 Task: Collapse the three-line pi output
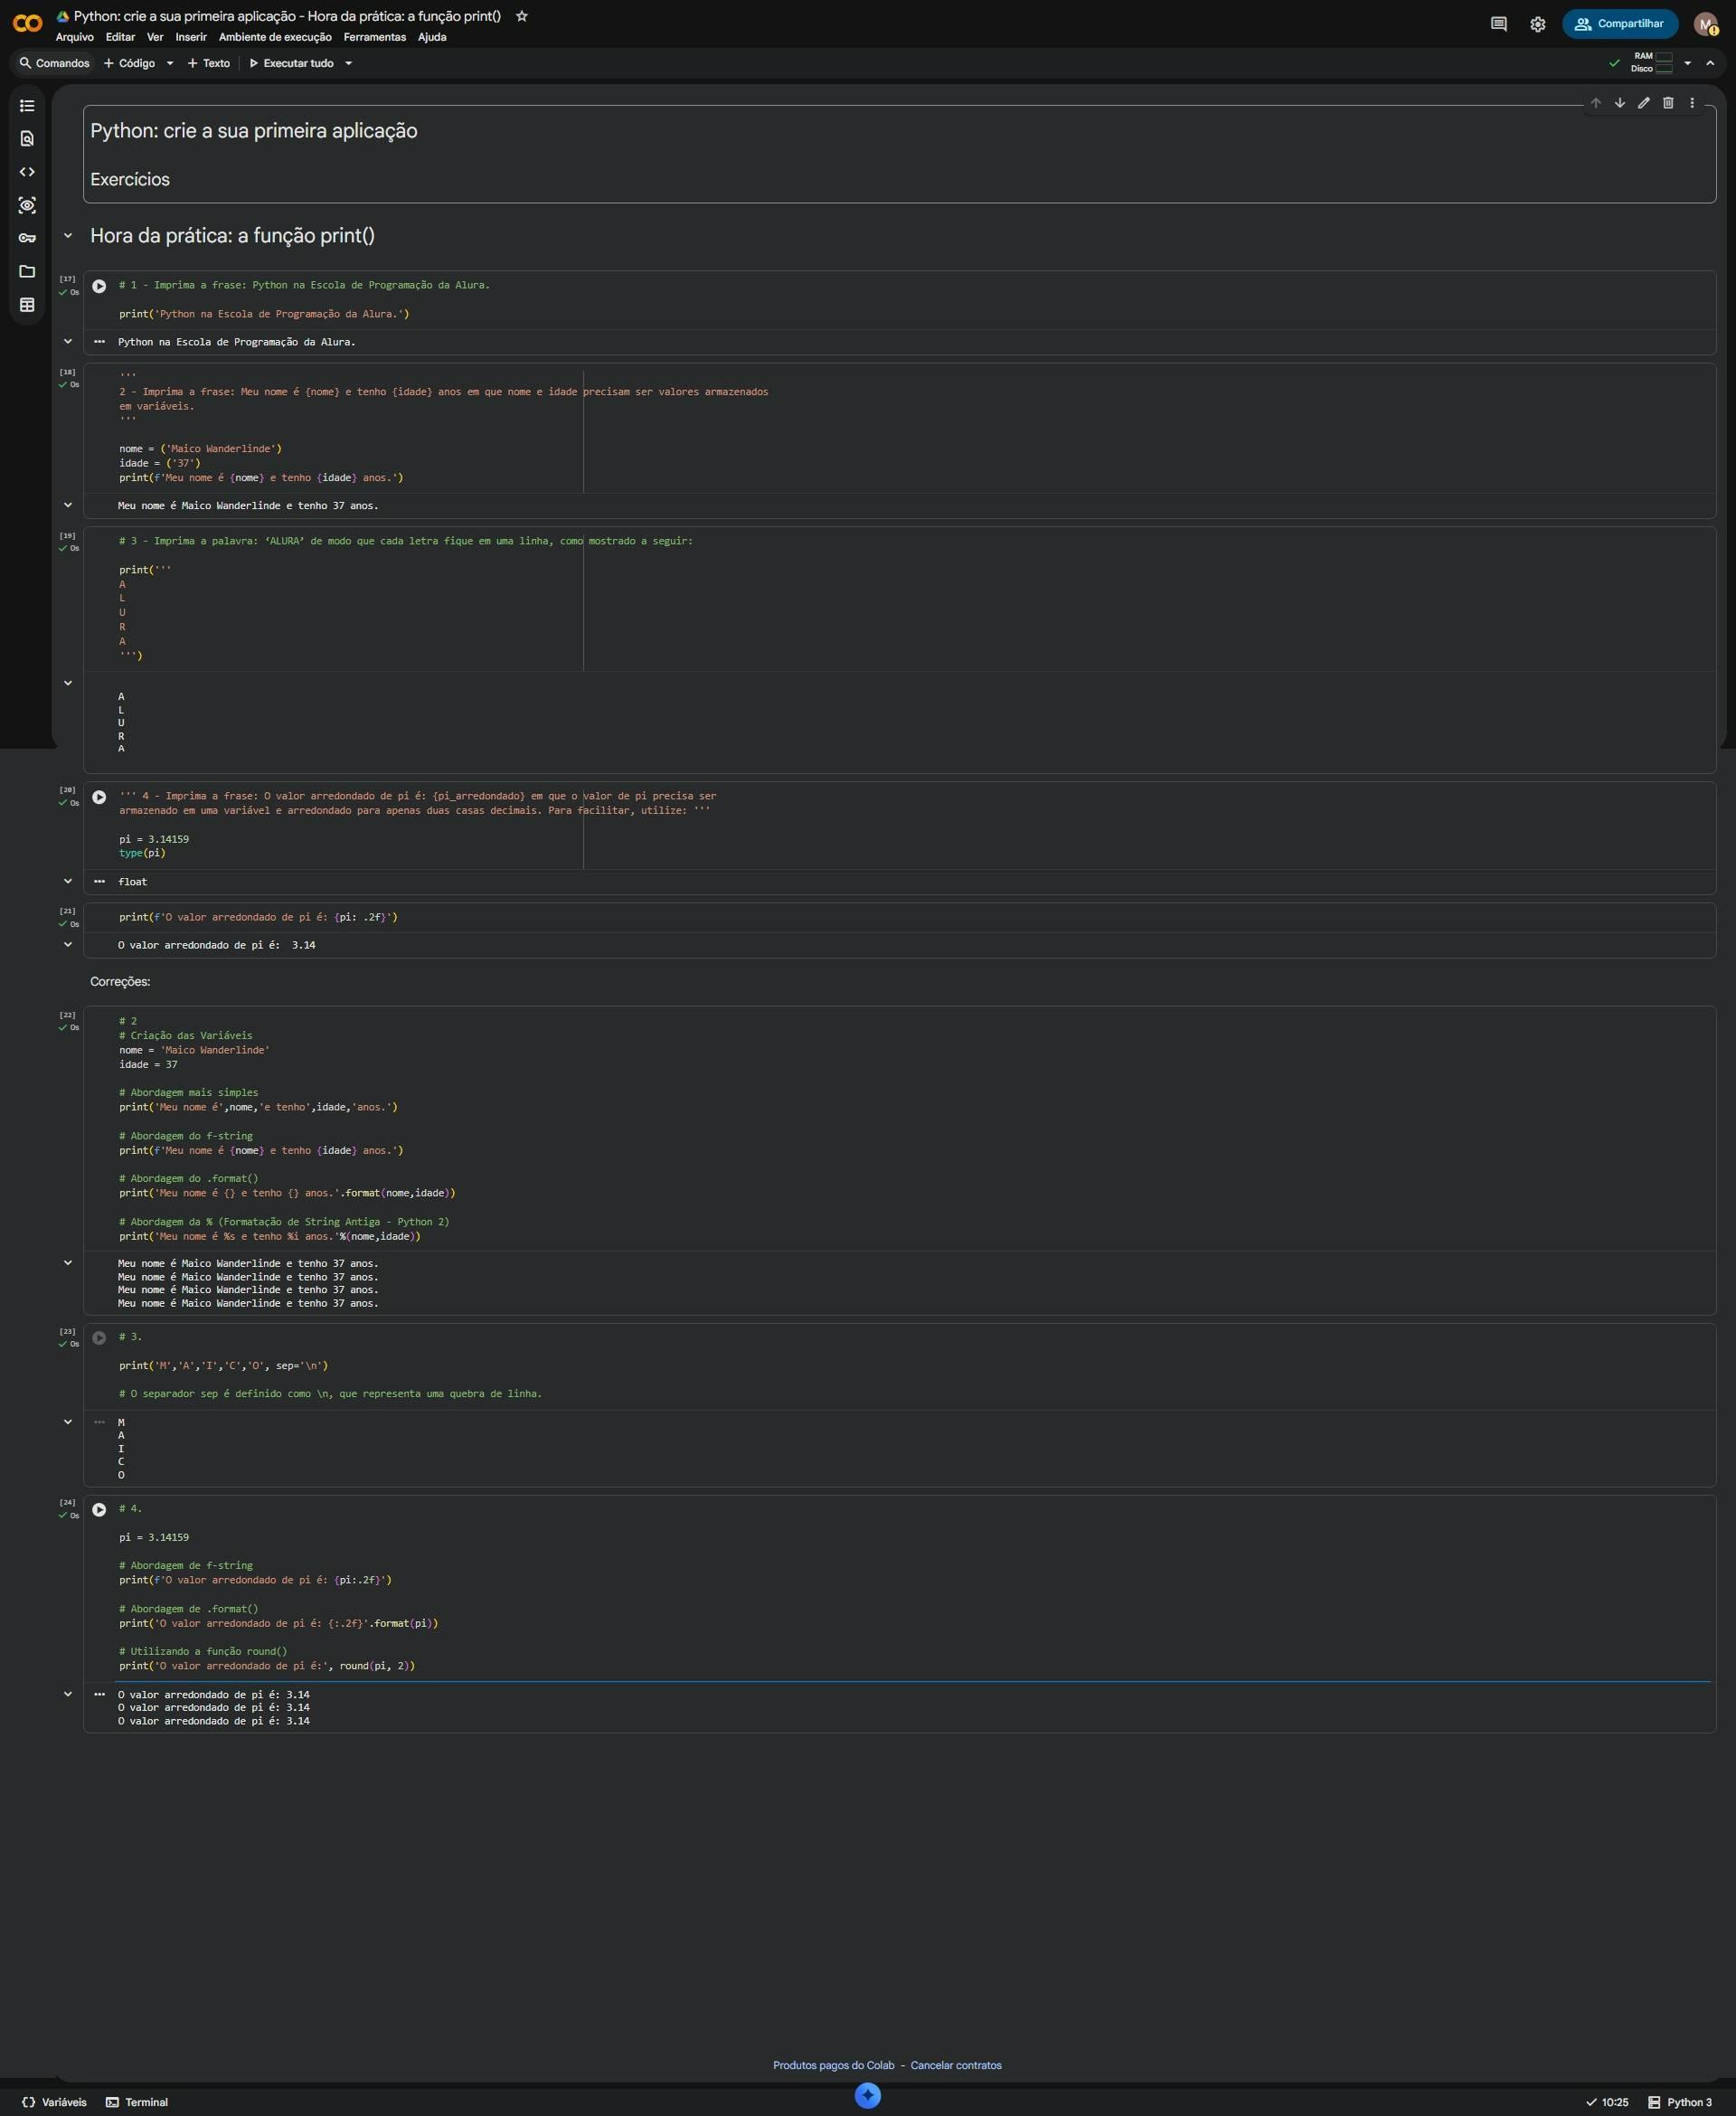tap(68, 1695)
